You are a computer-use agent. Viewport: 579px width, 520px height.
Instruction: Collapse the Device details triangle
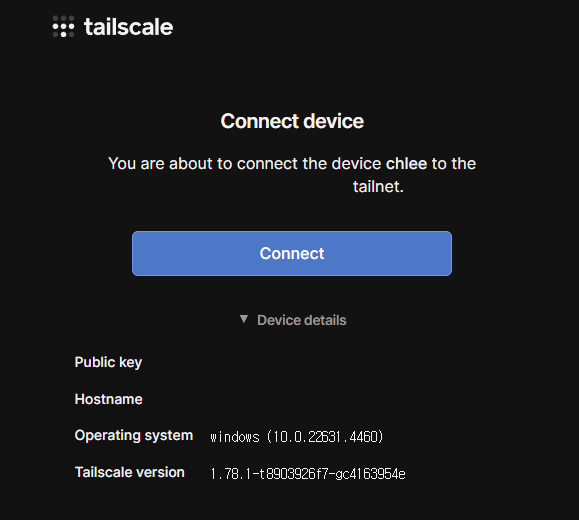pyautogui.click(x=243, y=319)
